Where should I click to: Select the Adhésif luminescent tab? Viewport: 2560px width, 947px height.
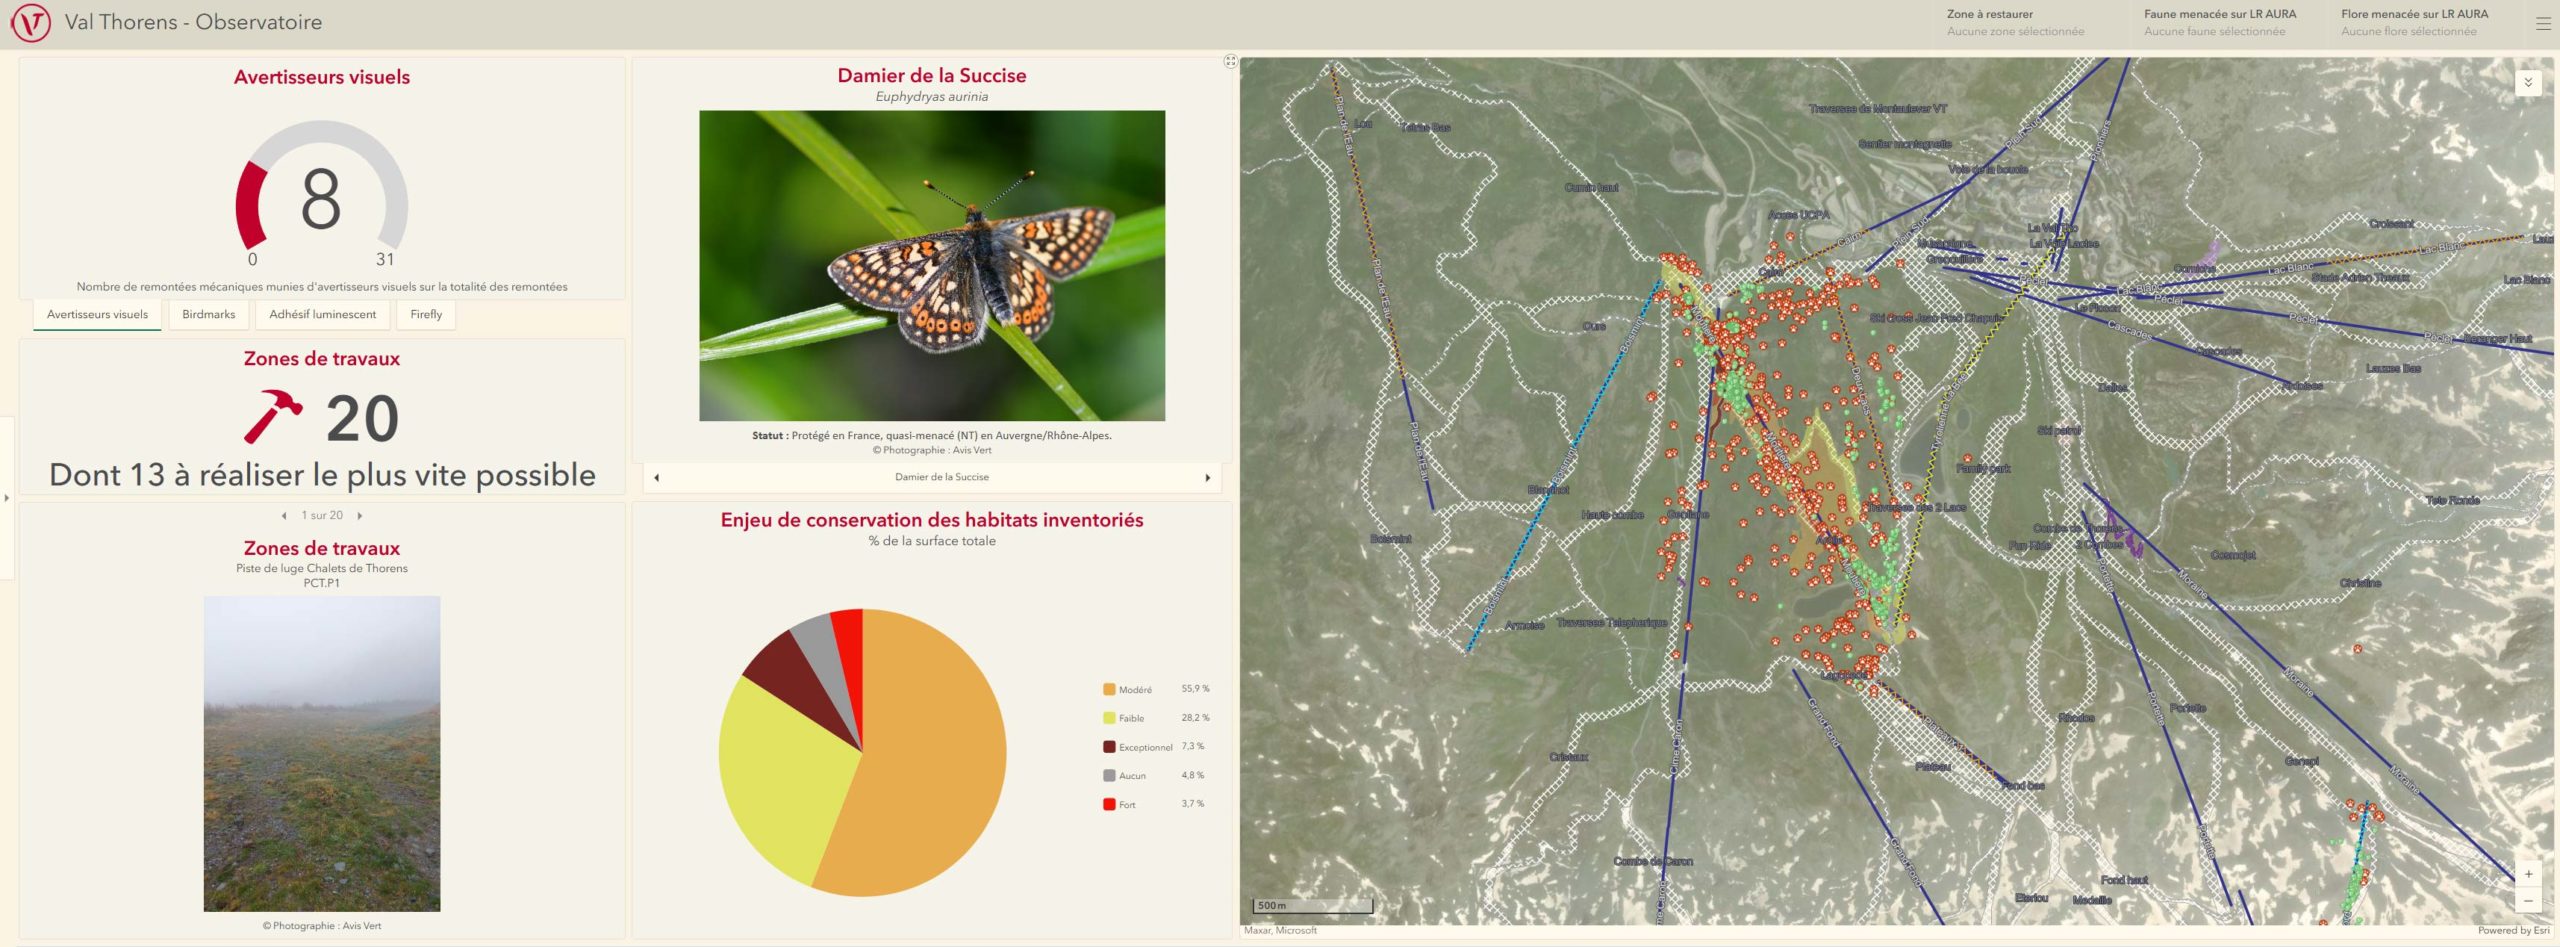[x=322, y=315]
